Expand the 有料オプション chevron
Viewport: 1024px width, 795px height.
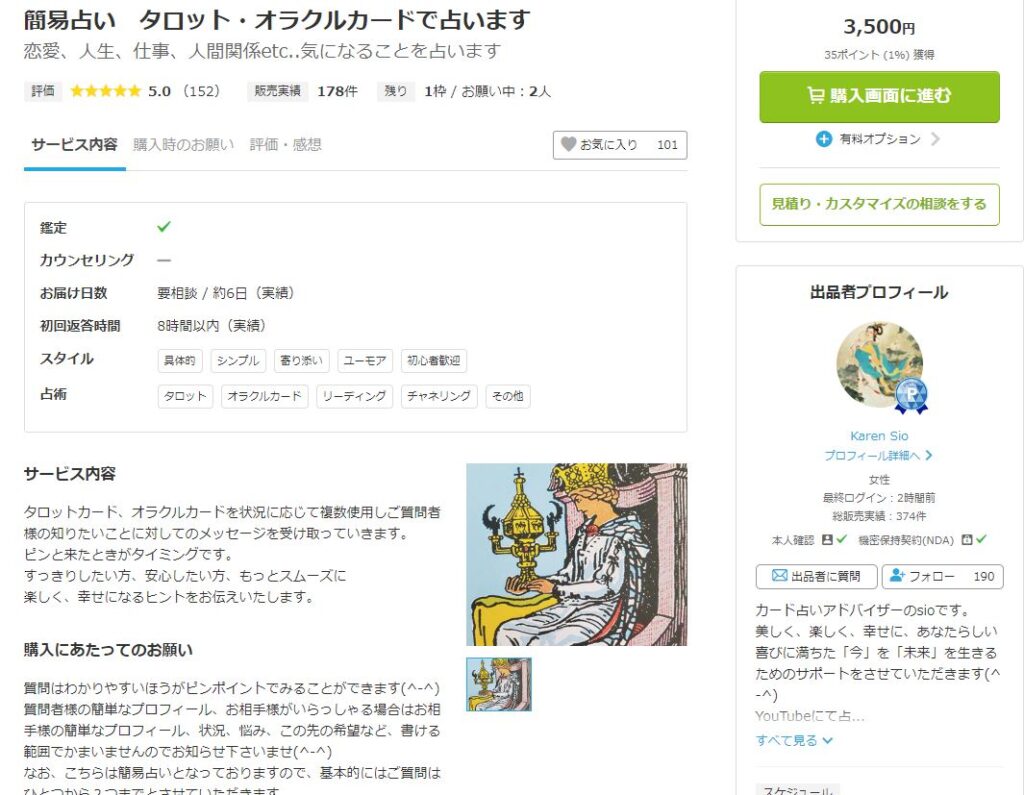pyautogui.click(x=935, y=139)
